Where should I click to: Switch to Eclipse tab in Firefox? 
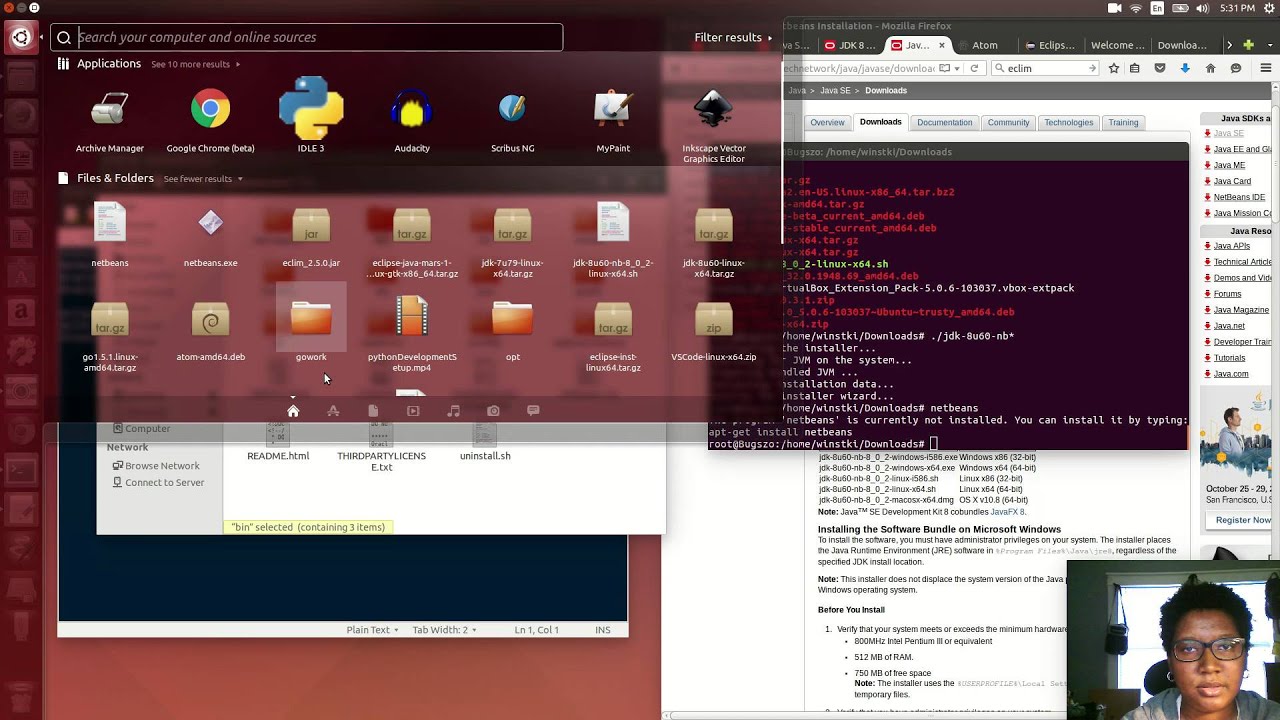(x=1050, y=45)
